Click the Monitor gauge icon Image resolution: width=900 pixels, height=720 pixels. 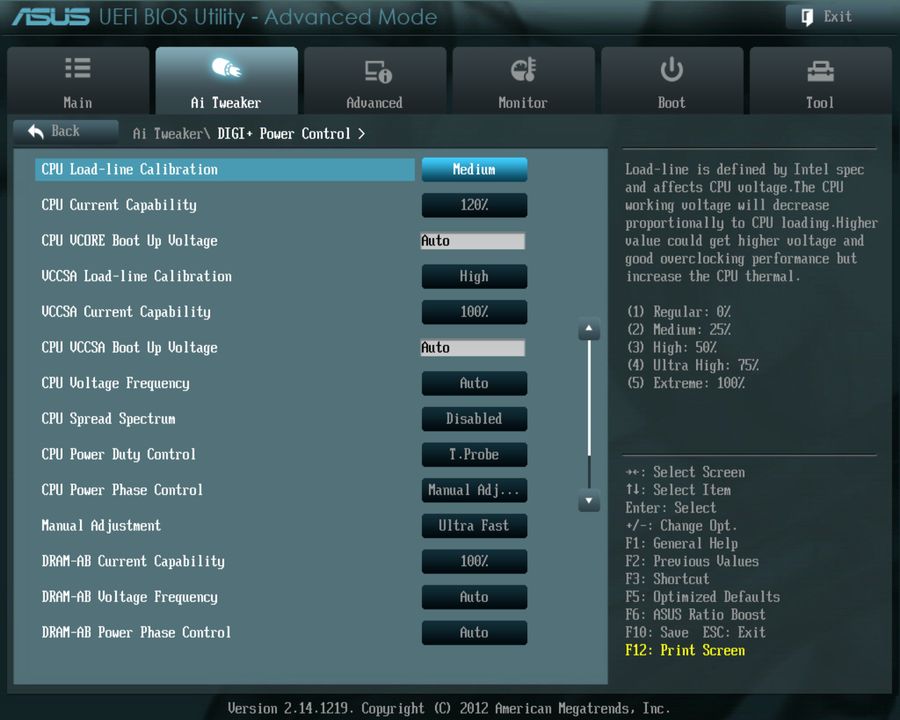point(523,70)
